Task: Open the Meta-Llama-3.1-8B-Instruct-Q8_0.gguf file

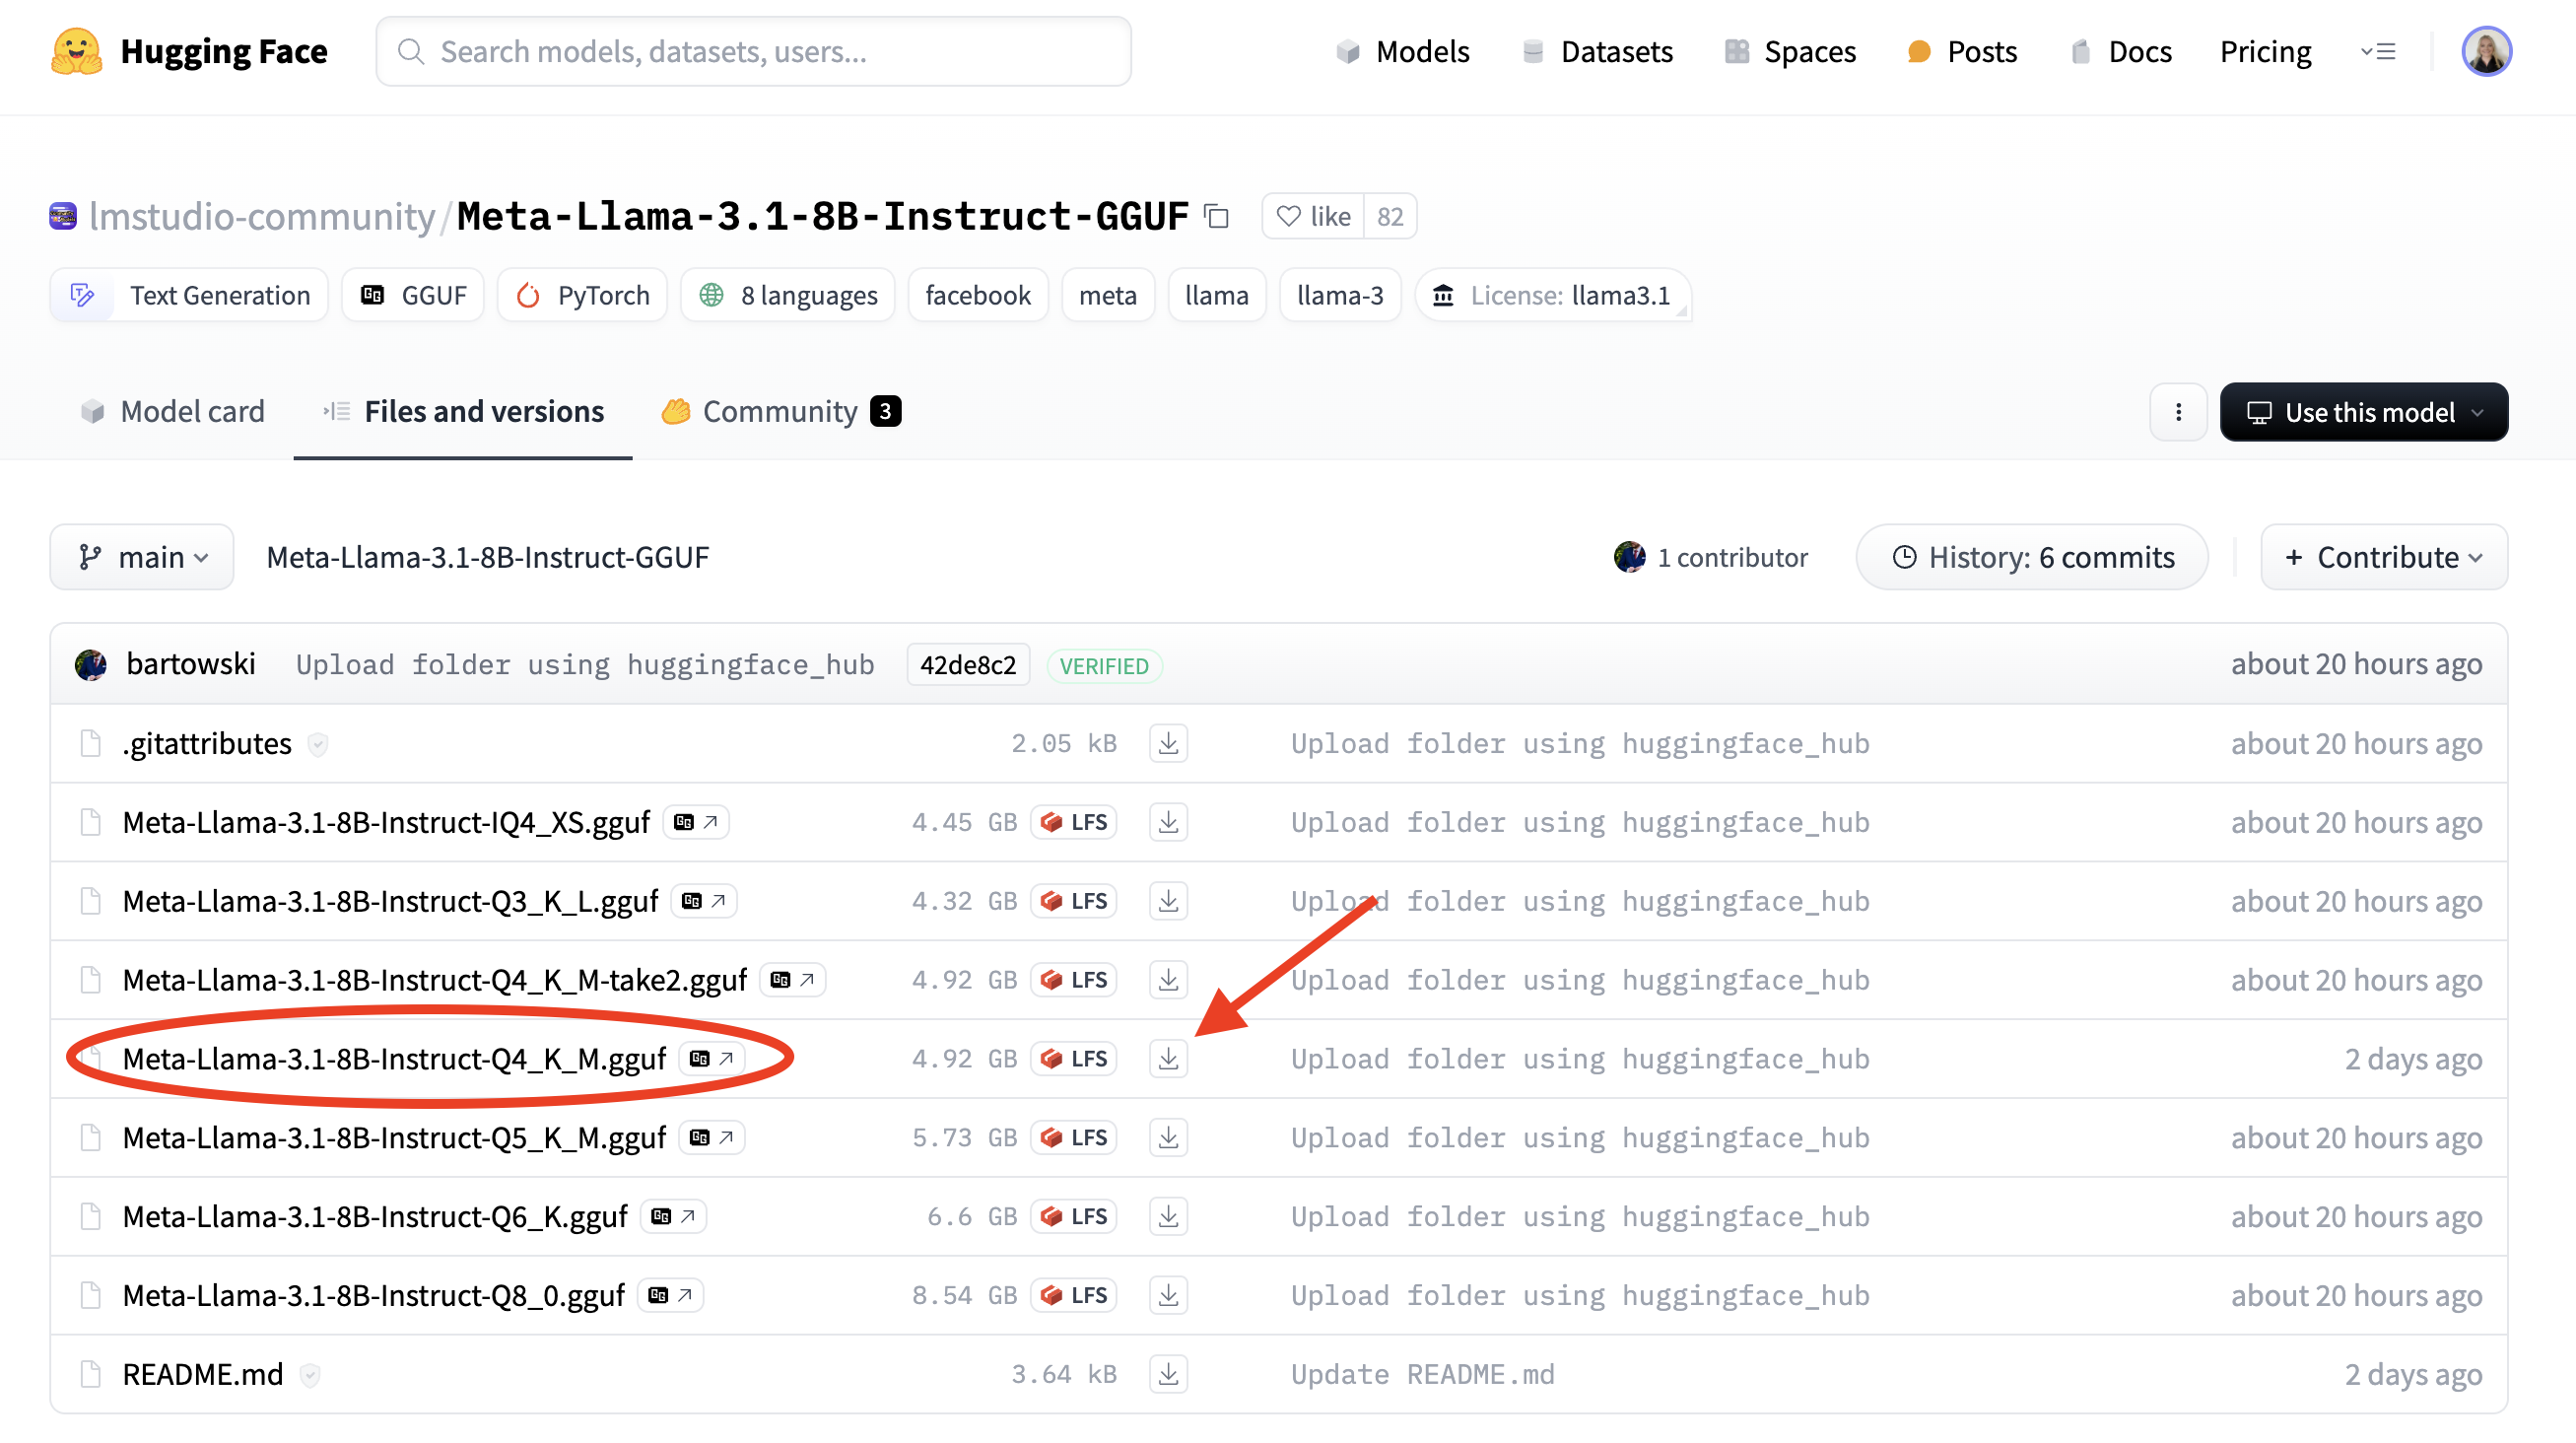Action: click(x=374, y=1297)
